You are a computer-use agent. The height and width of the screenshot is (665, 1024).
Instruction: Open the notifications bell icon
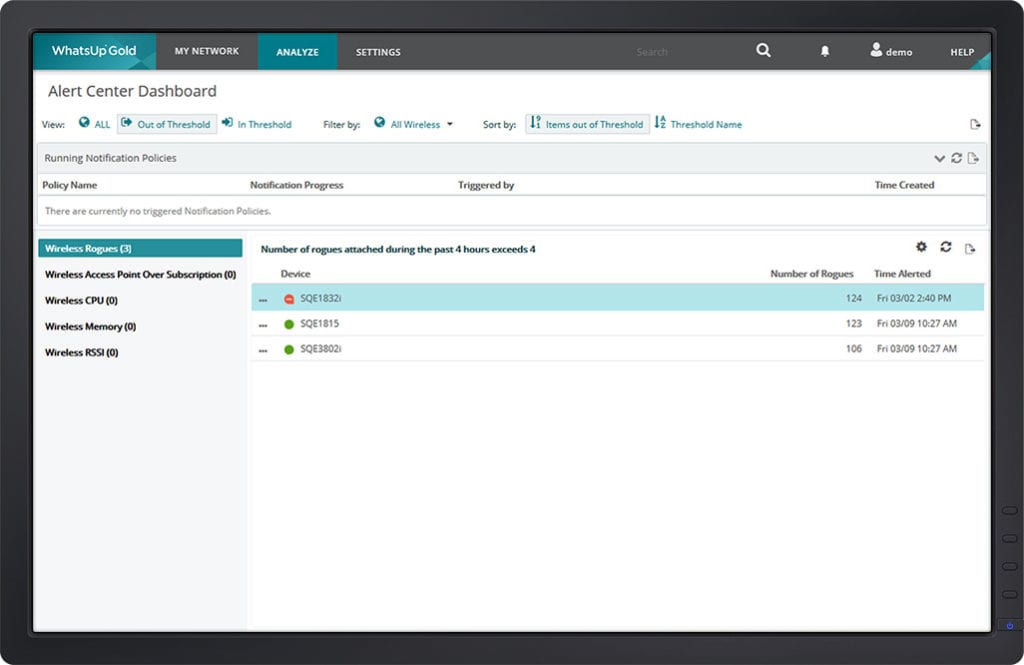[x=825, y=51]
